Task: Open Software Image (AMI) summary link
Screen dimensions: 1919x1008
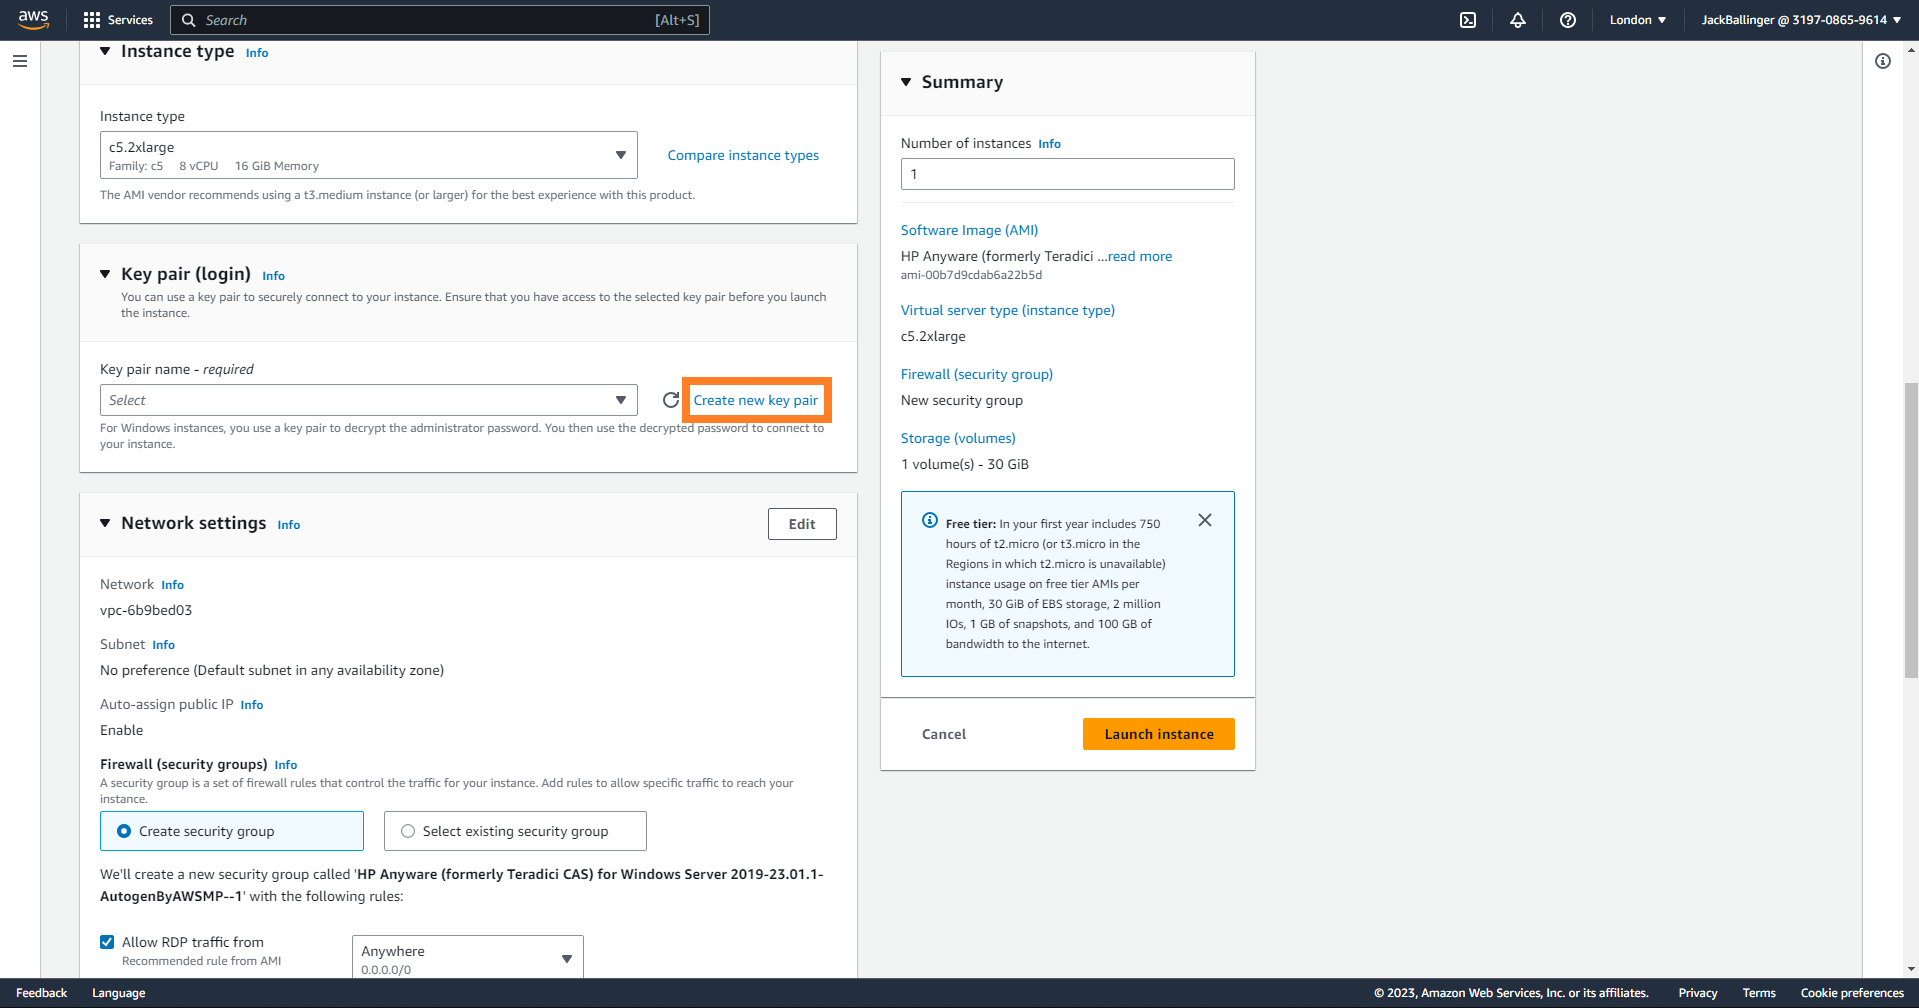Action: pyautogui.click(x=970, y=230)
